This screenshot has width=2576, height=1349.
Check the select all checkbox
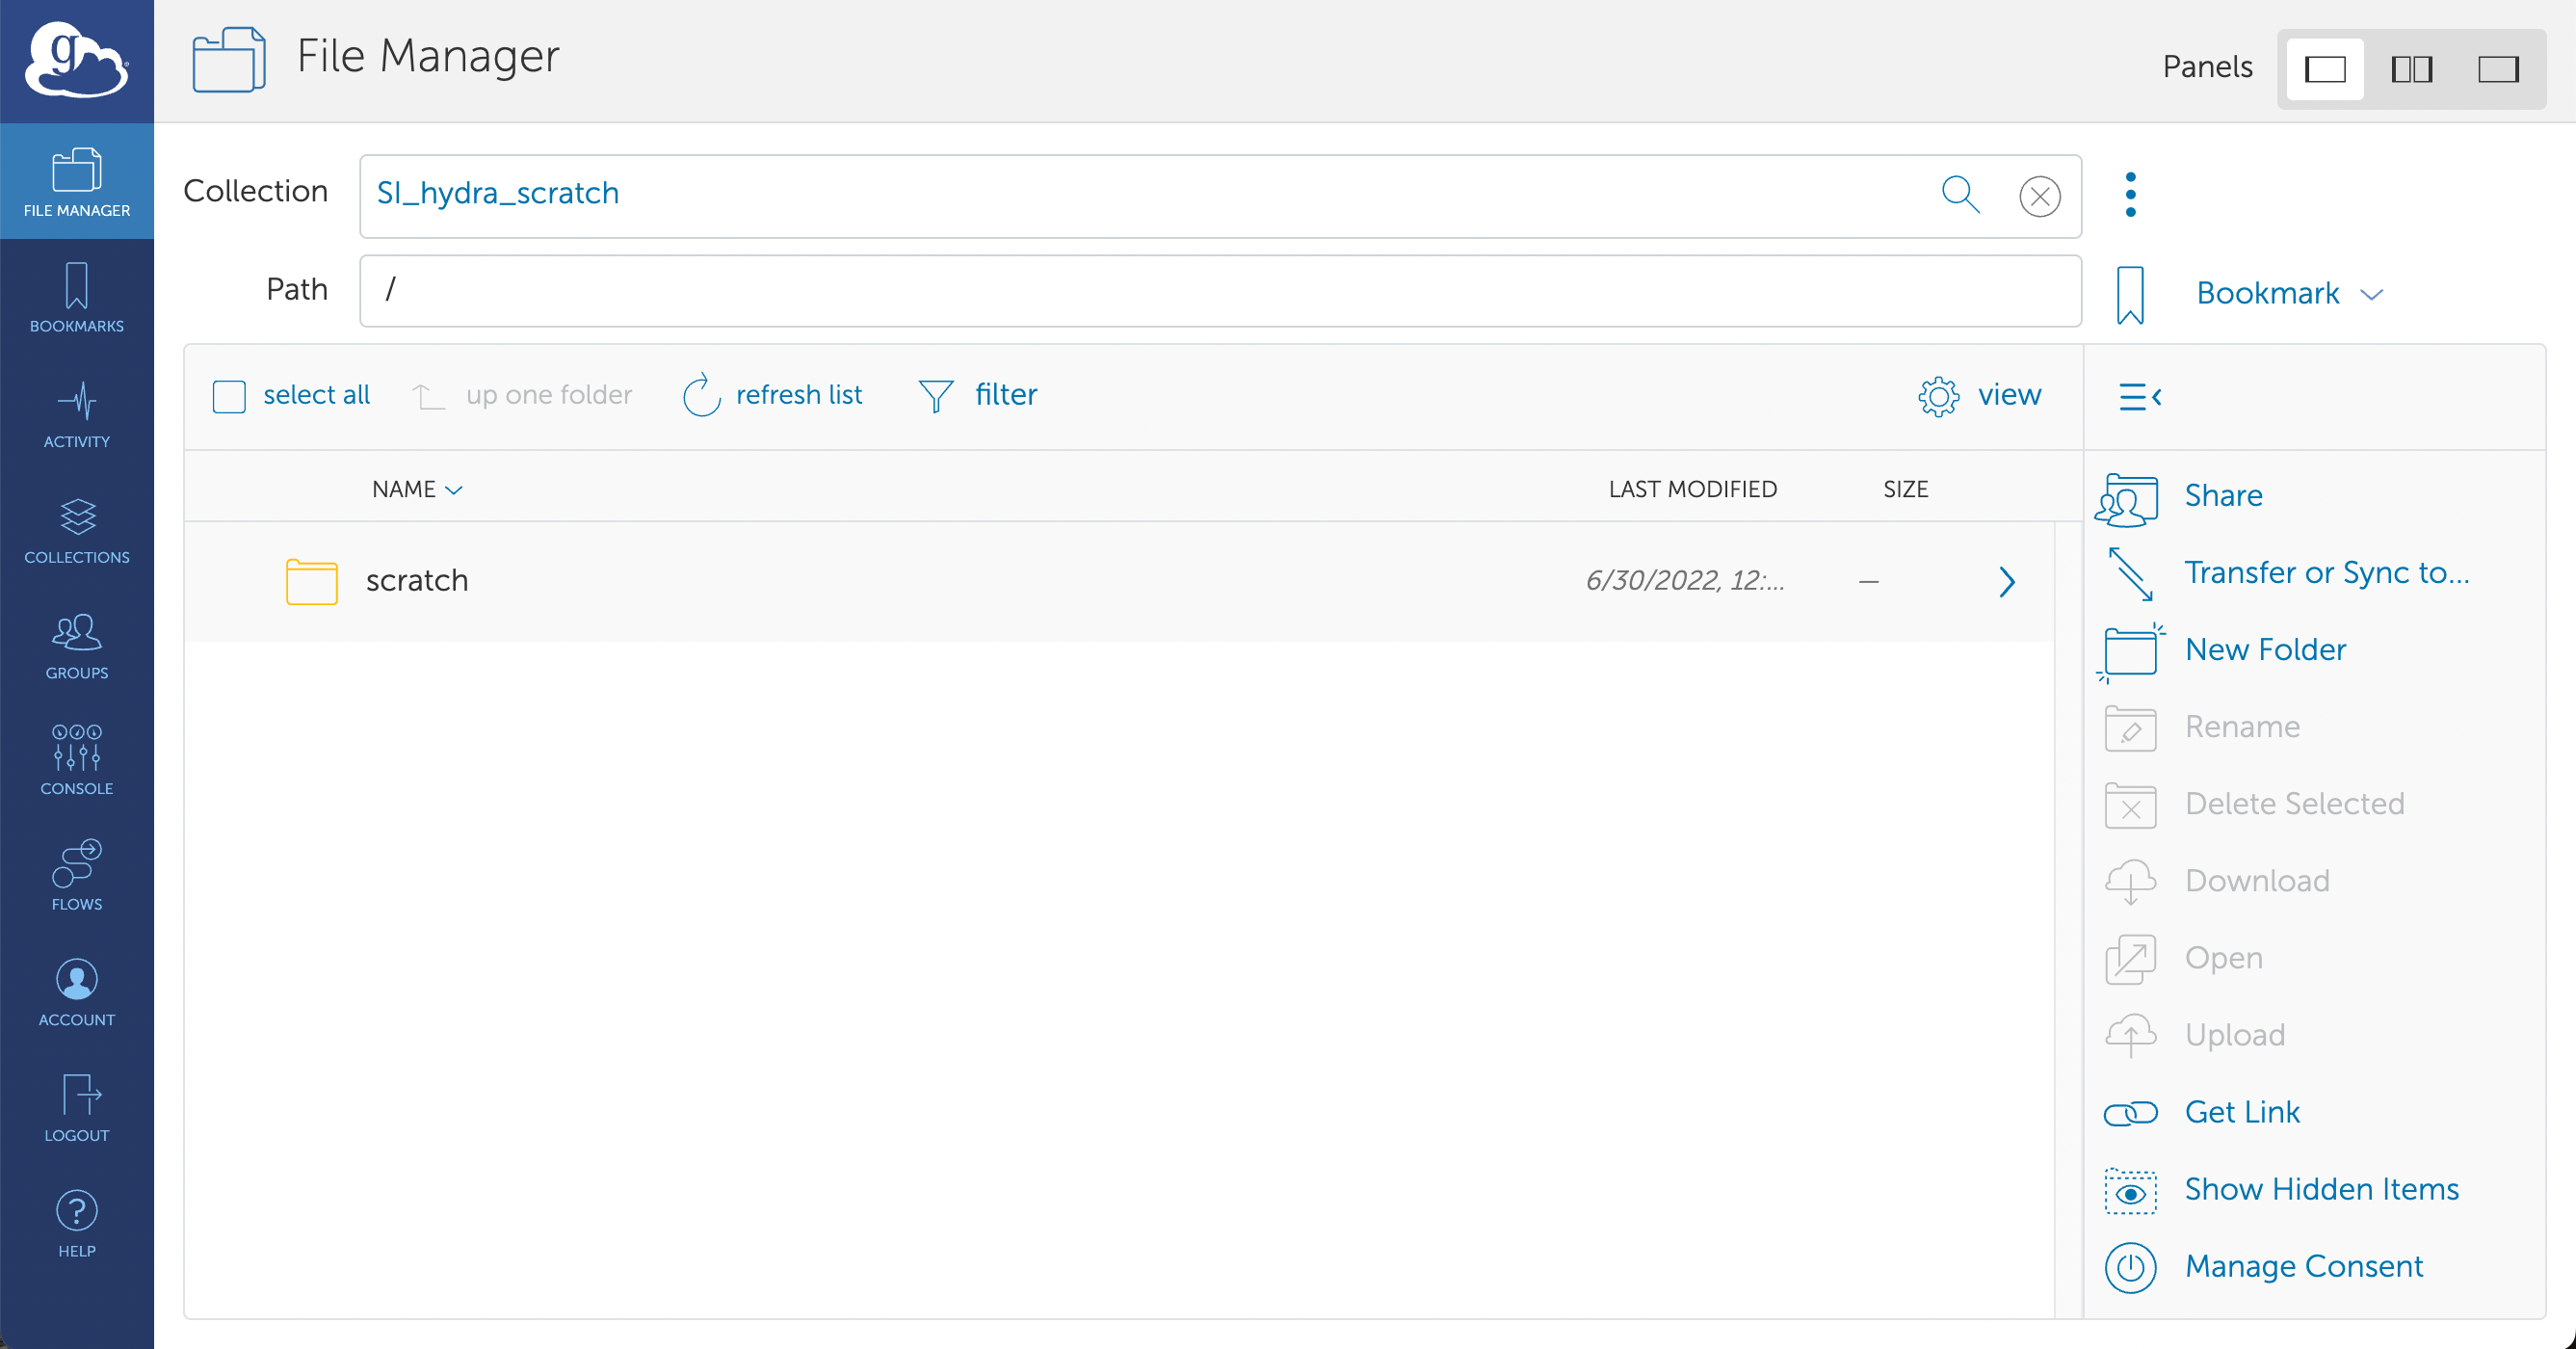[229, 396]
